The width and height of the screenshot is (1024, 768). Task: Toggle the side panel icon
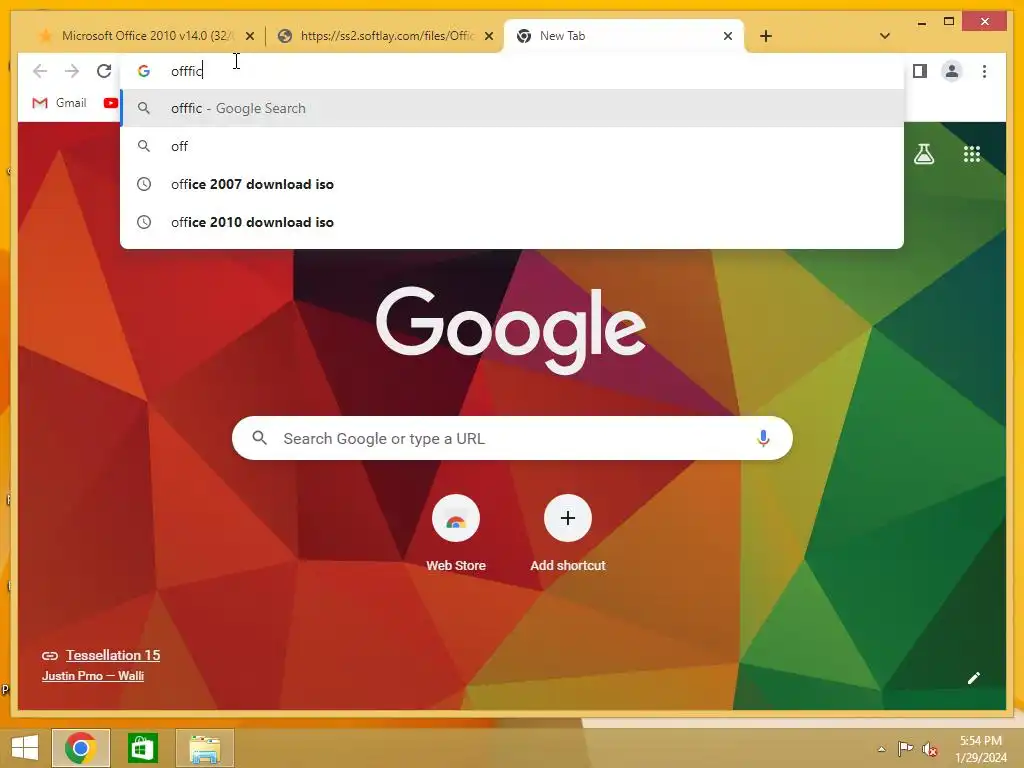(920, 71)
